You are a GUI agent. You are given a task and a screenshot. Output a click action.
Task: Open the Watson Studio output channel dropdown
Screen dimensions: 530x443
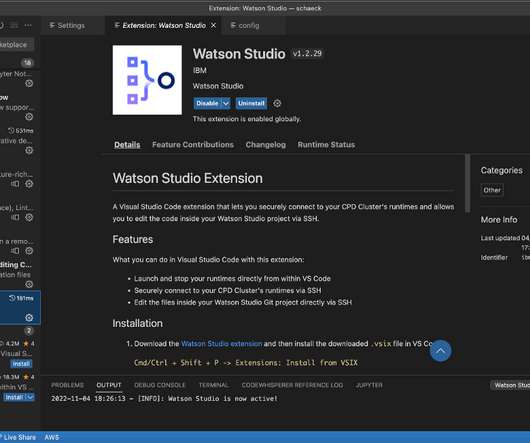tap(510, 385)
